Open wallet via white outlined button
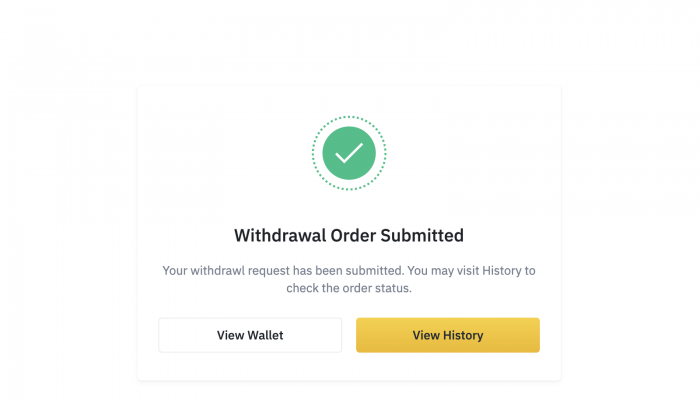The width and height of the screenshot is (700, 406). 250,335
